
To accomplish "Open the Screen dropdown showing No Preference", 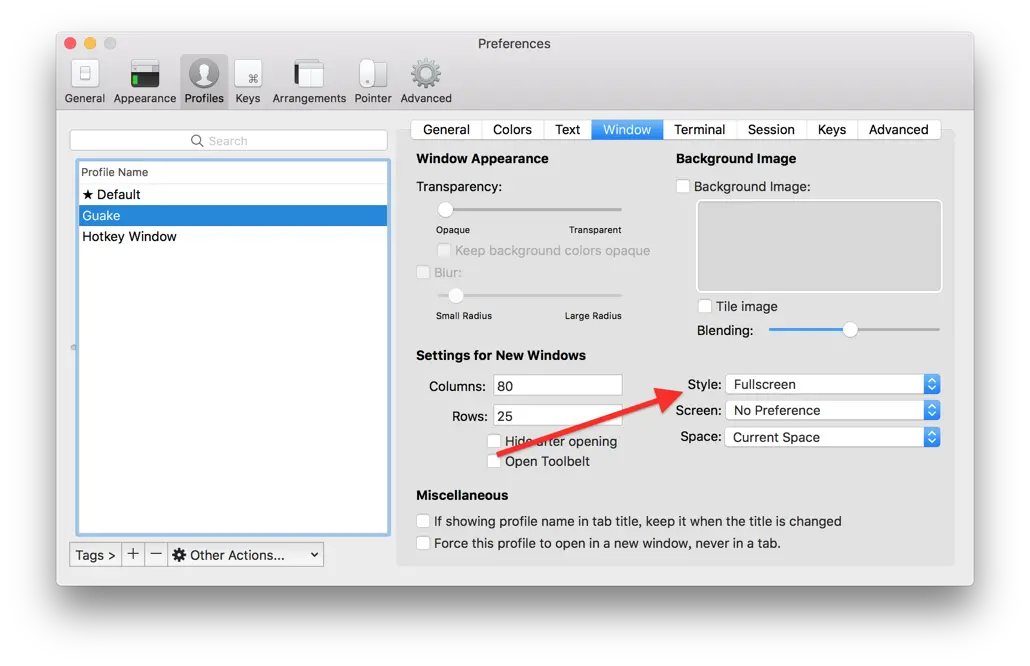I will 832,411.
